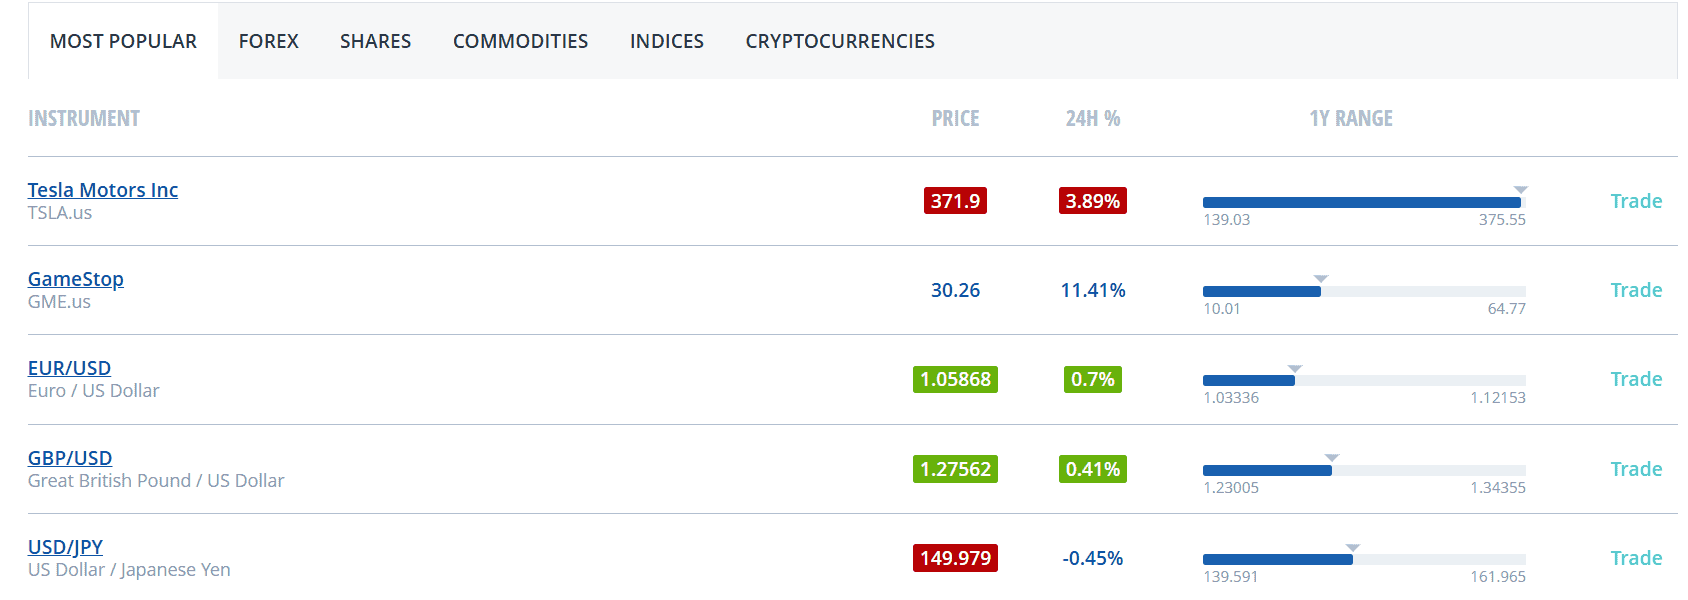This screenshot has height=600, width=1688.
Task: Click the Great British Pound / US Dollar text
Action: (156, 481)
